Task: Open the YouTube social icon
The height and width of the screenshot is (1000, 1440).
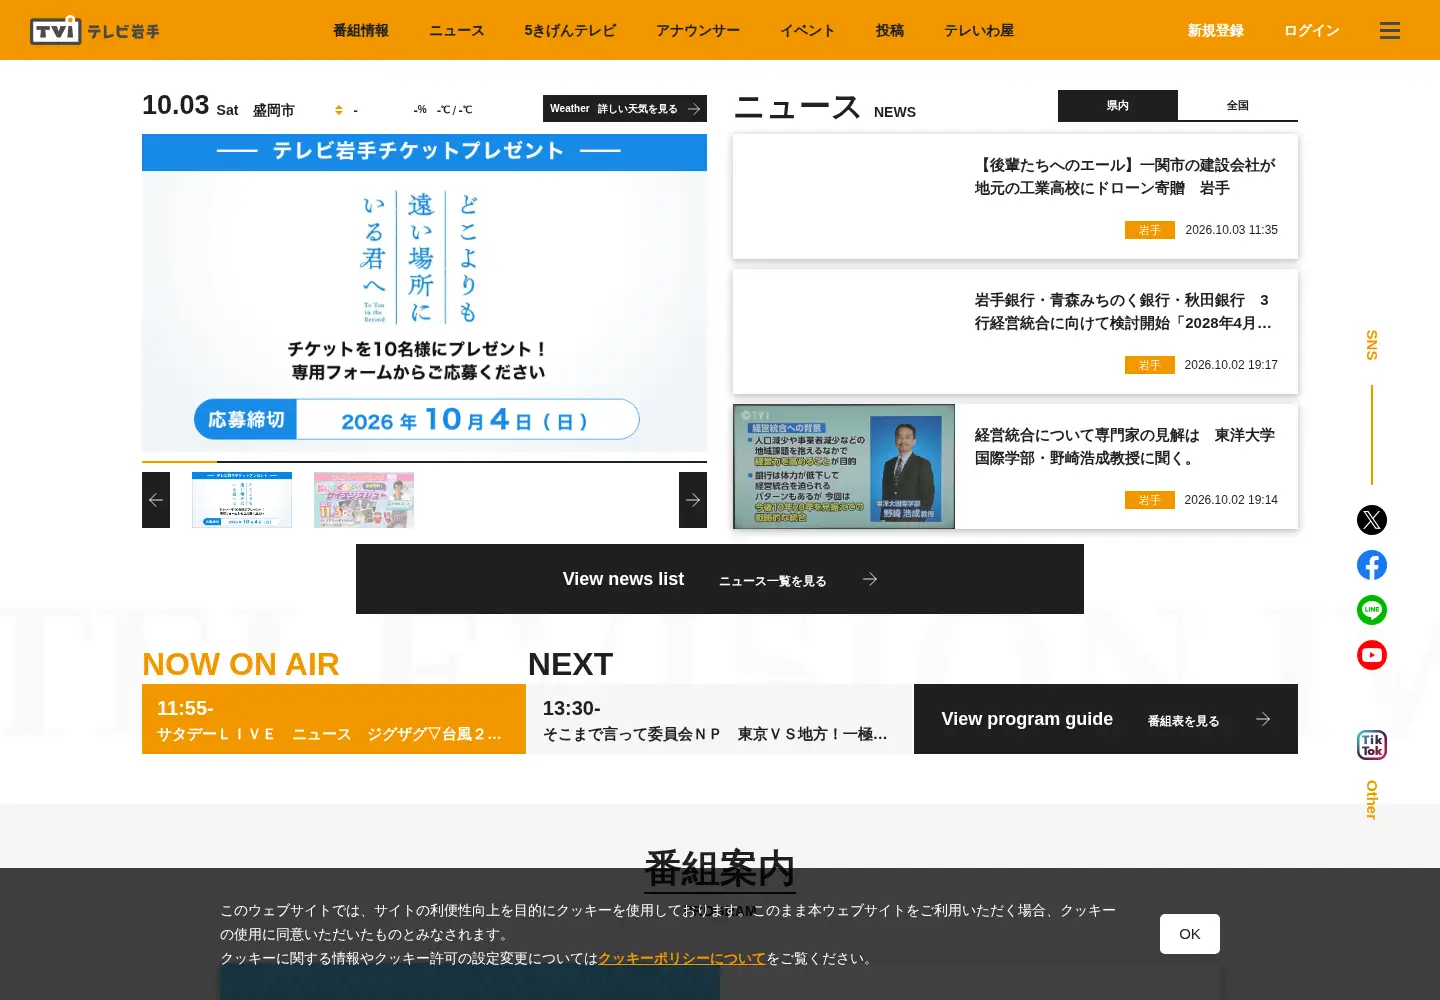Action: [1372, 655]
